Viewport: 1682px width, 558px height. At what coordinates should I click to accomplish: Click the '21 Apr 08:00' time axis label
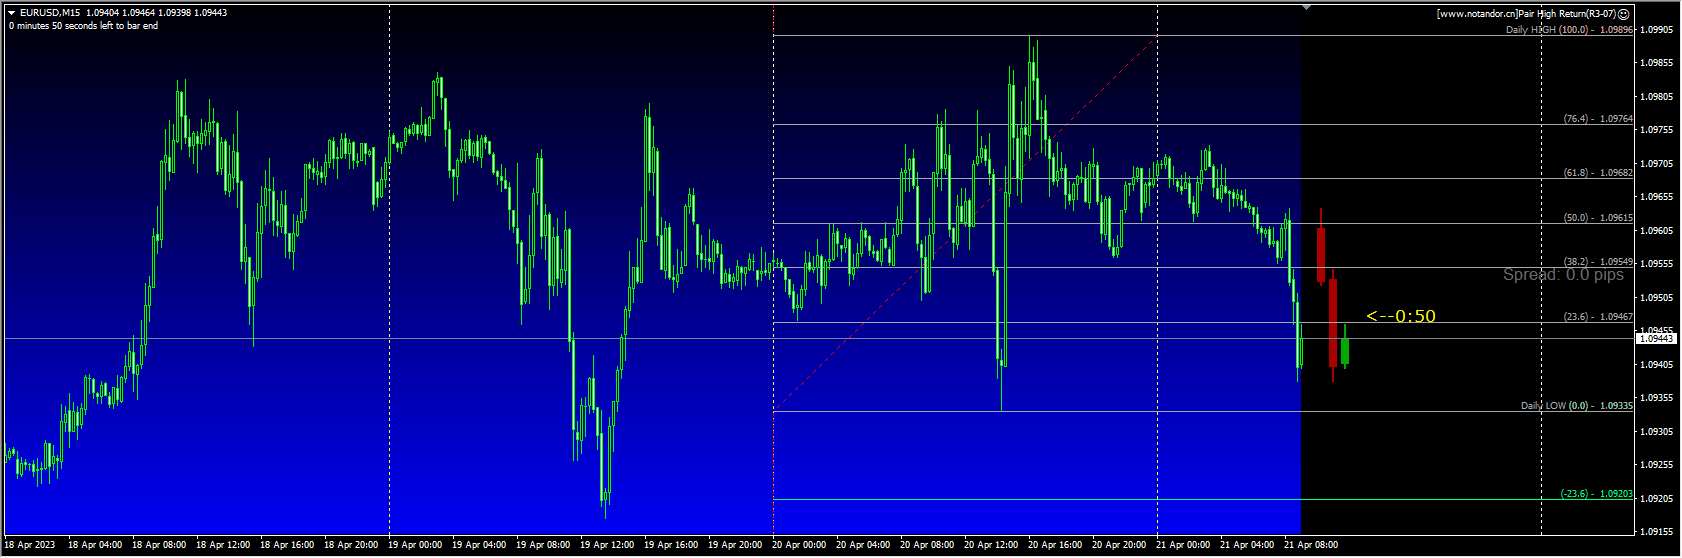click(1311, 545)
